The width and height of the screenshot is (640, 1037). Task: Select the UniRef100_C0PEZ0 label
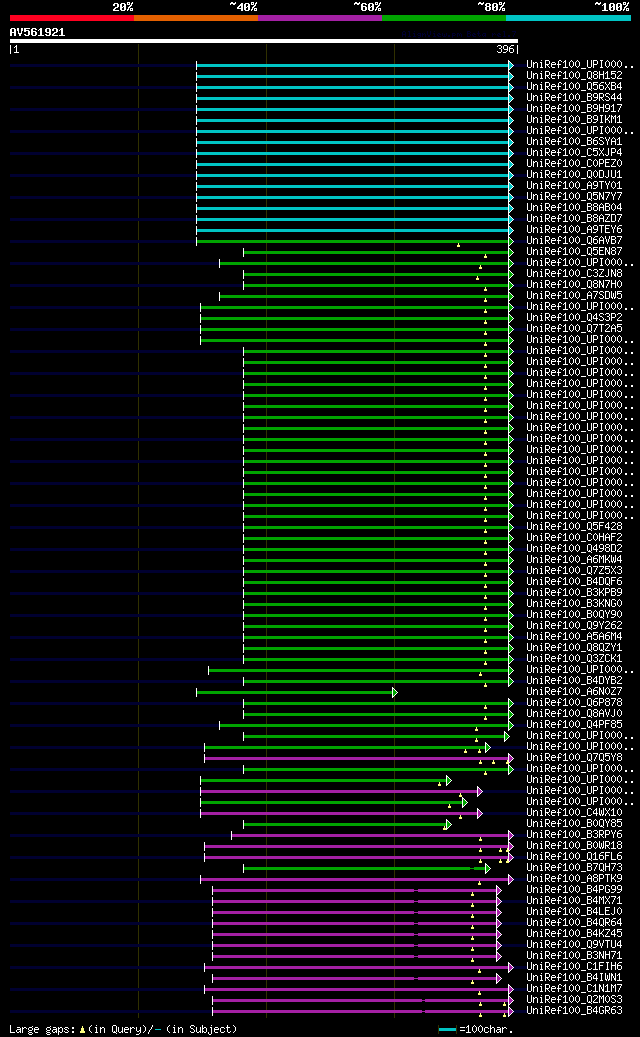coord(574,164)
